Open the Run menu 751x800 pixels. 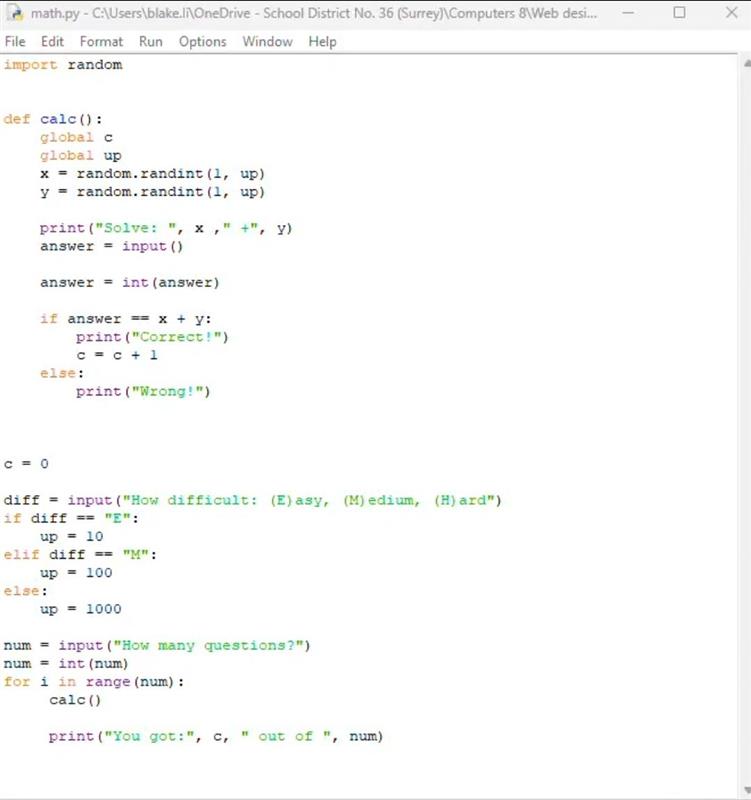tap(151, 41)
